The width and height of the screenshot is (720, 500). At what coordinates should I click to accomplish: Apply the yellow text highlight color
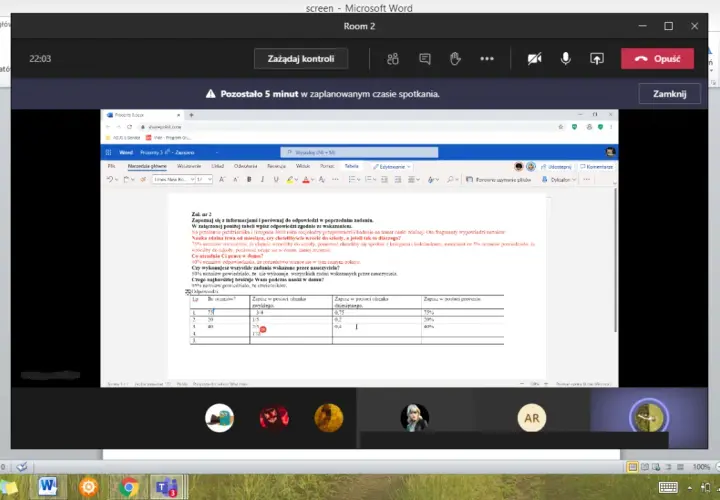pos(290,180)
